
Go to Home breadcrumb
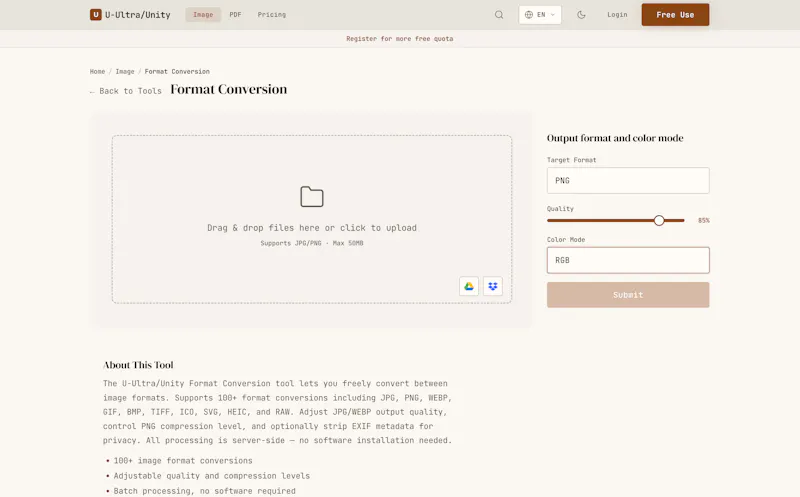tap(97, 71)
